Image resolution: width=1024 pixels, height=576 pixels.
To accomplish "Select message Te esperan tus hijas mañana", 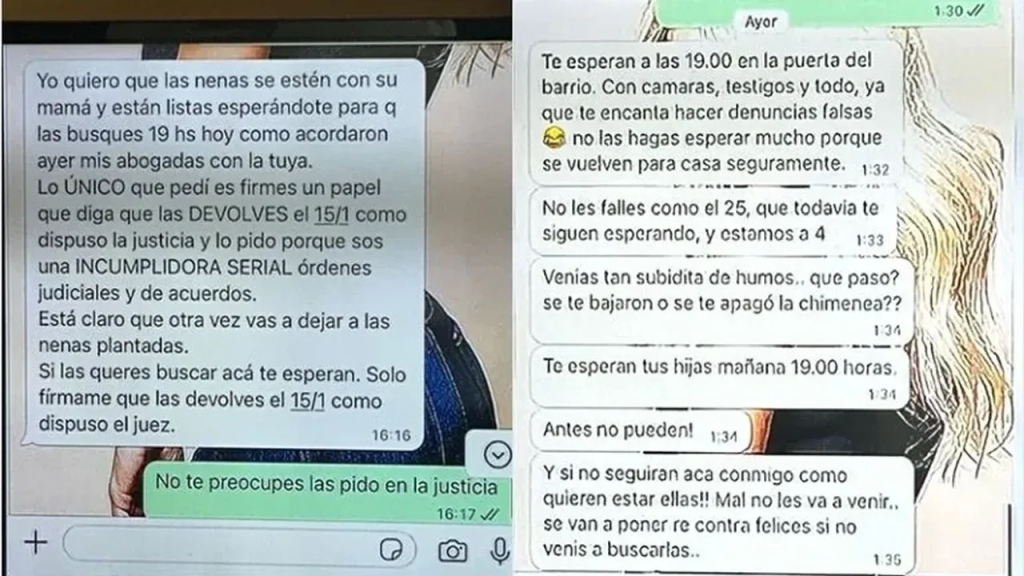I will pyautogui.click(x=720, y=377).
